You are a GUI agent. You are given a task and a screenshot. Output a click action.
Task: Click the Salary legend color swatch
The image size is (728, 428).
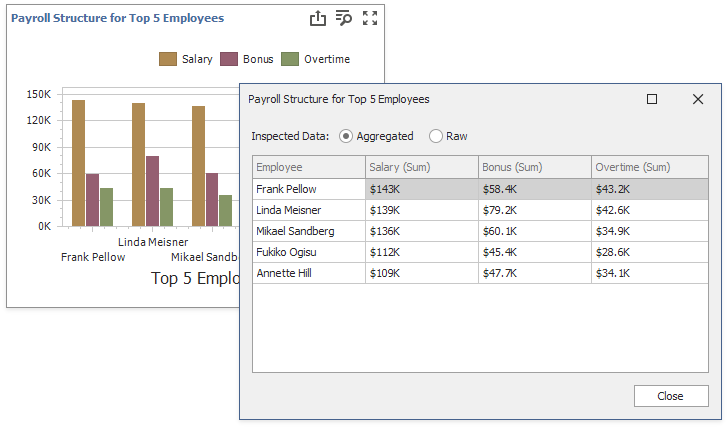coord(168,59)
